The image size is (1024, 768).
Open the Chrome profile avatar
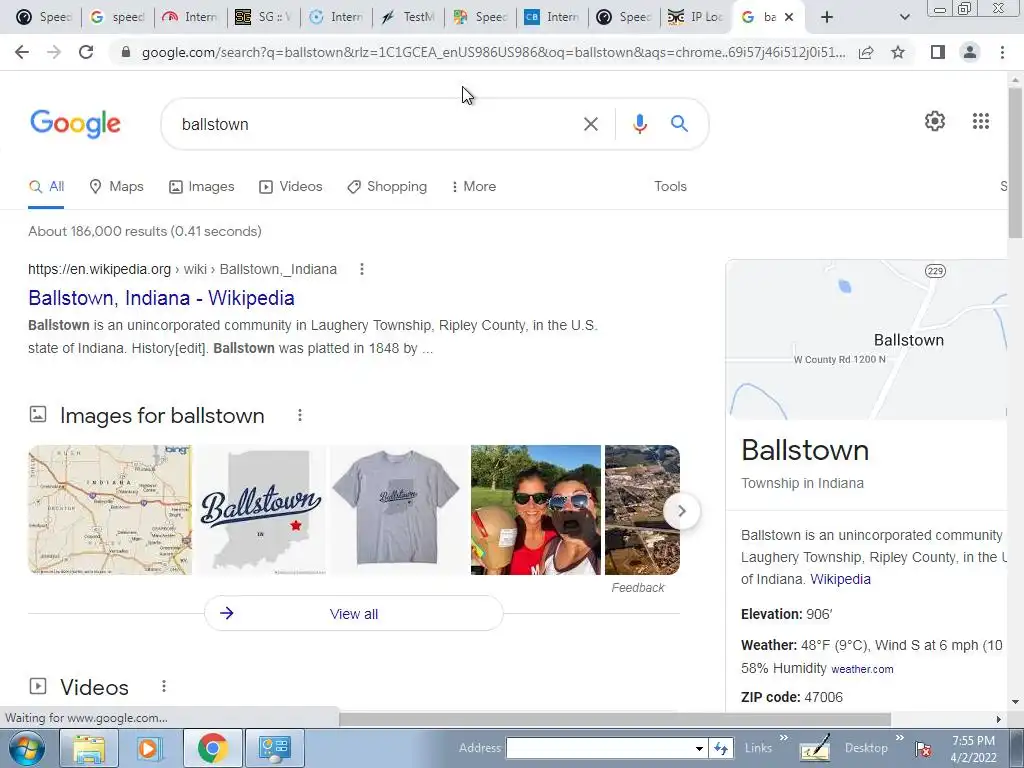point(970,52)
